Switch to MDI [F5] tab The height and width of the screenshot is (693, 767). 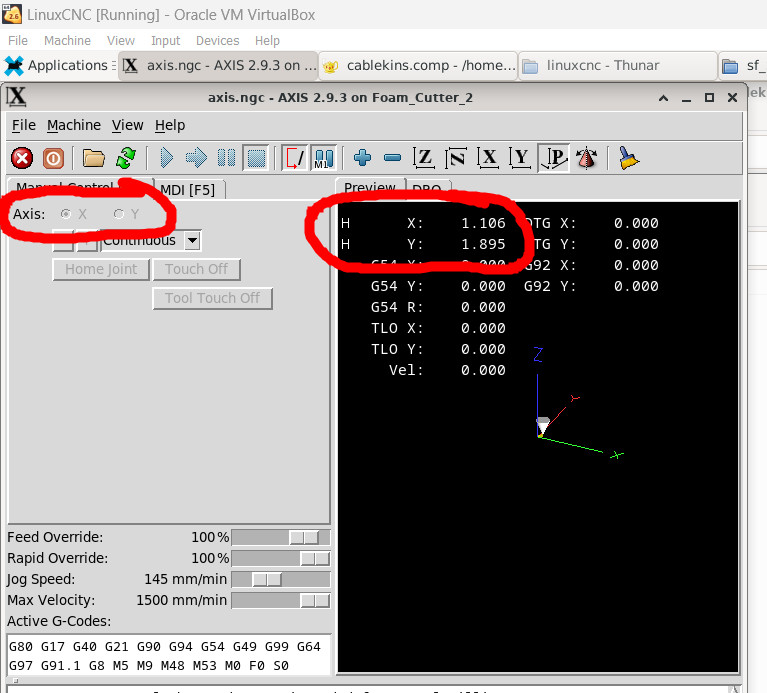(x=188, y=190)
